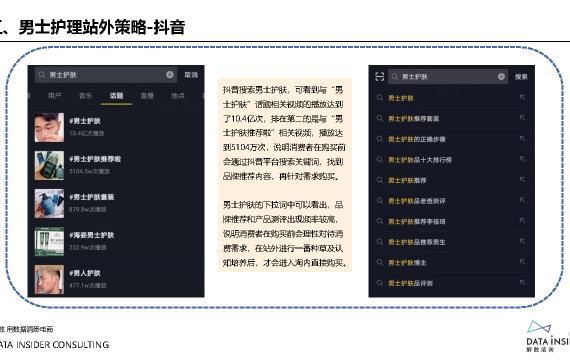Choose the suggestion reading exactly 男士护肤推荐
570x360 pixels.
coord(407,180)
